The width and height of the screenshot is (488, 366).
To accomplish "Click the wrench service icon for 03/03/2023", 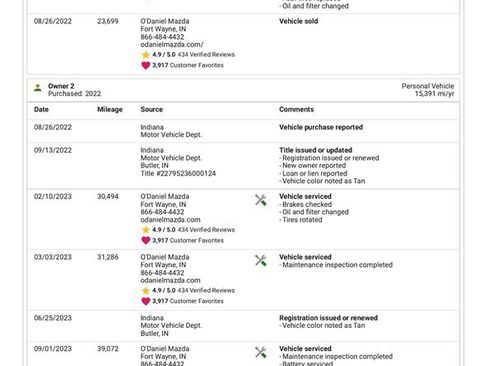I will (x=261, y=261).
